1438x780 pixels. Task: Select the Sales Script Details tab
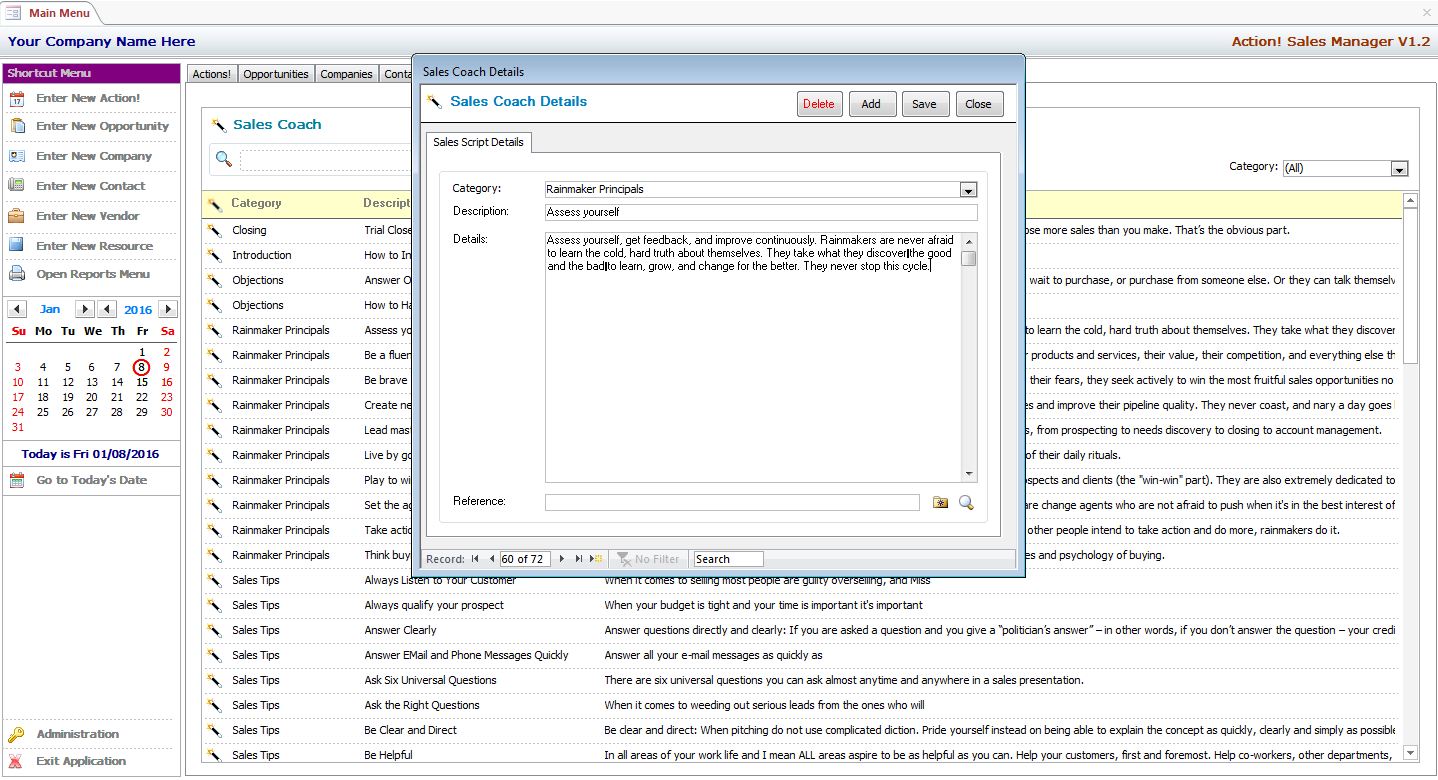[x=478, y=142]
